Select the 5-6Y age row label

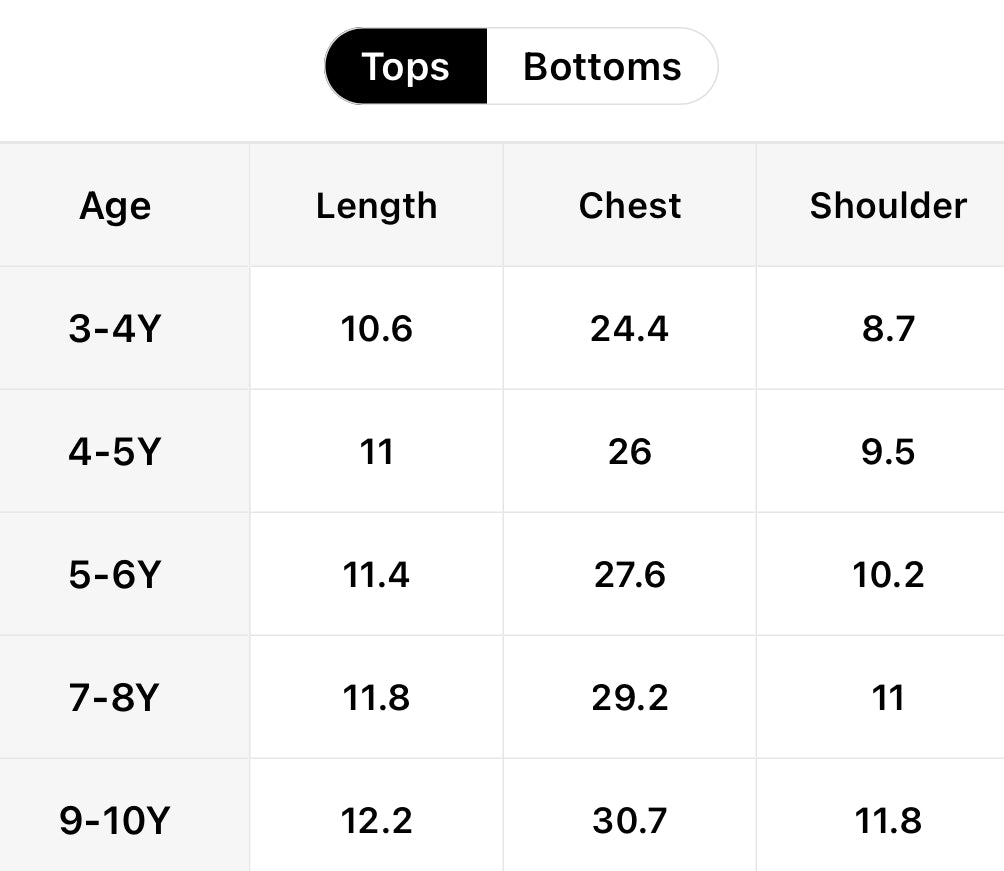point(115,575)
